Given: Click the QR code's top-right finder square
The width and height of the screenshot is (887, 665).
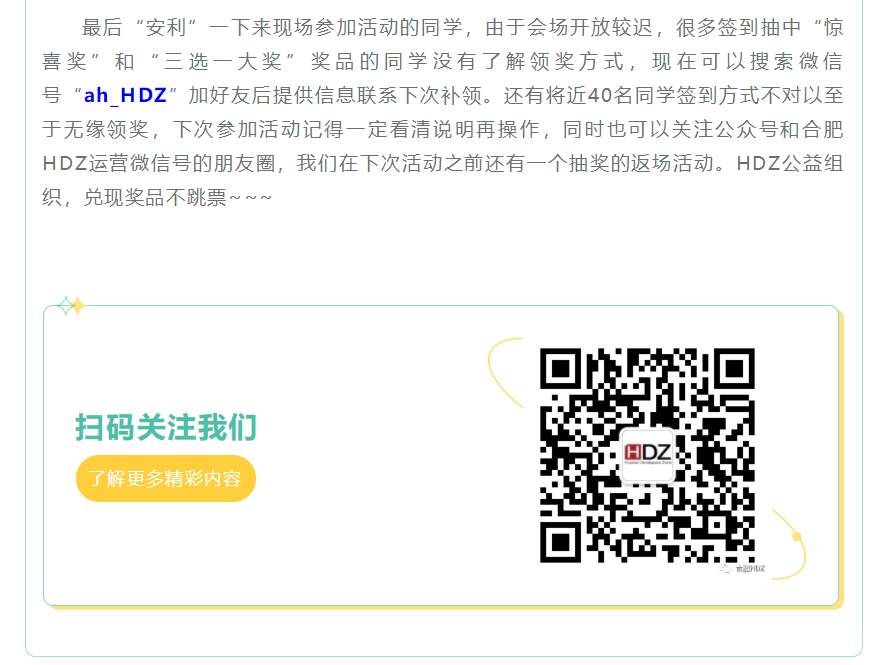Looking at the screenshot, I should point(734,368).
